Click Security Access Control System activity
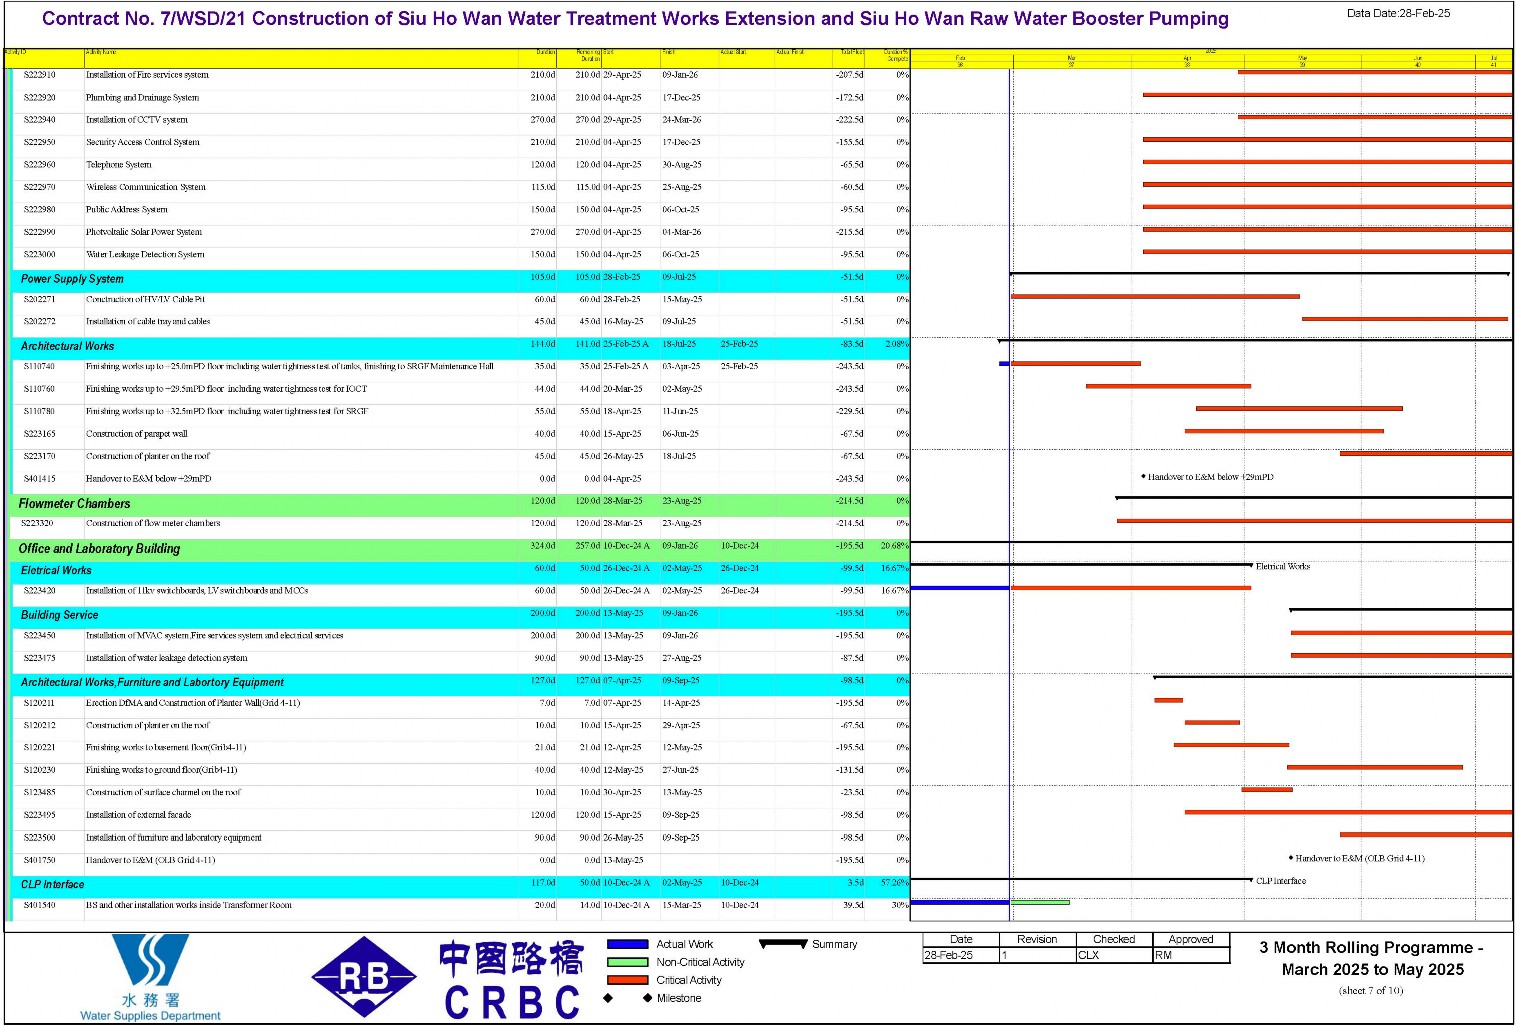Screen dimensions: 1516x1026 pos(142,142)
